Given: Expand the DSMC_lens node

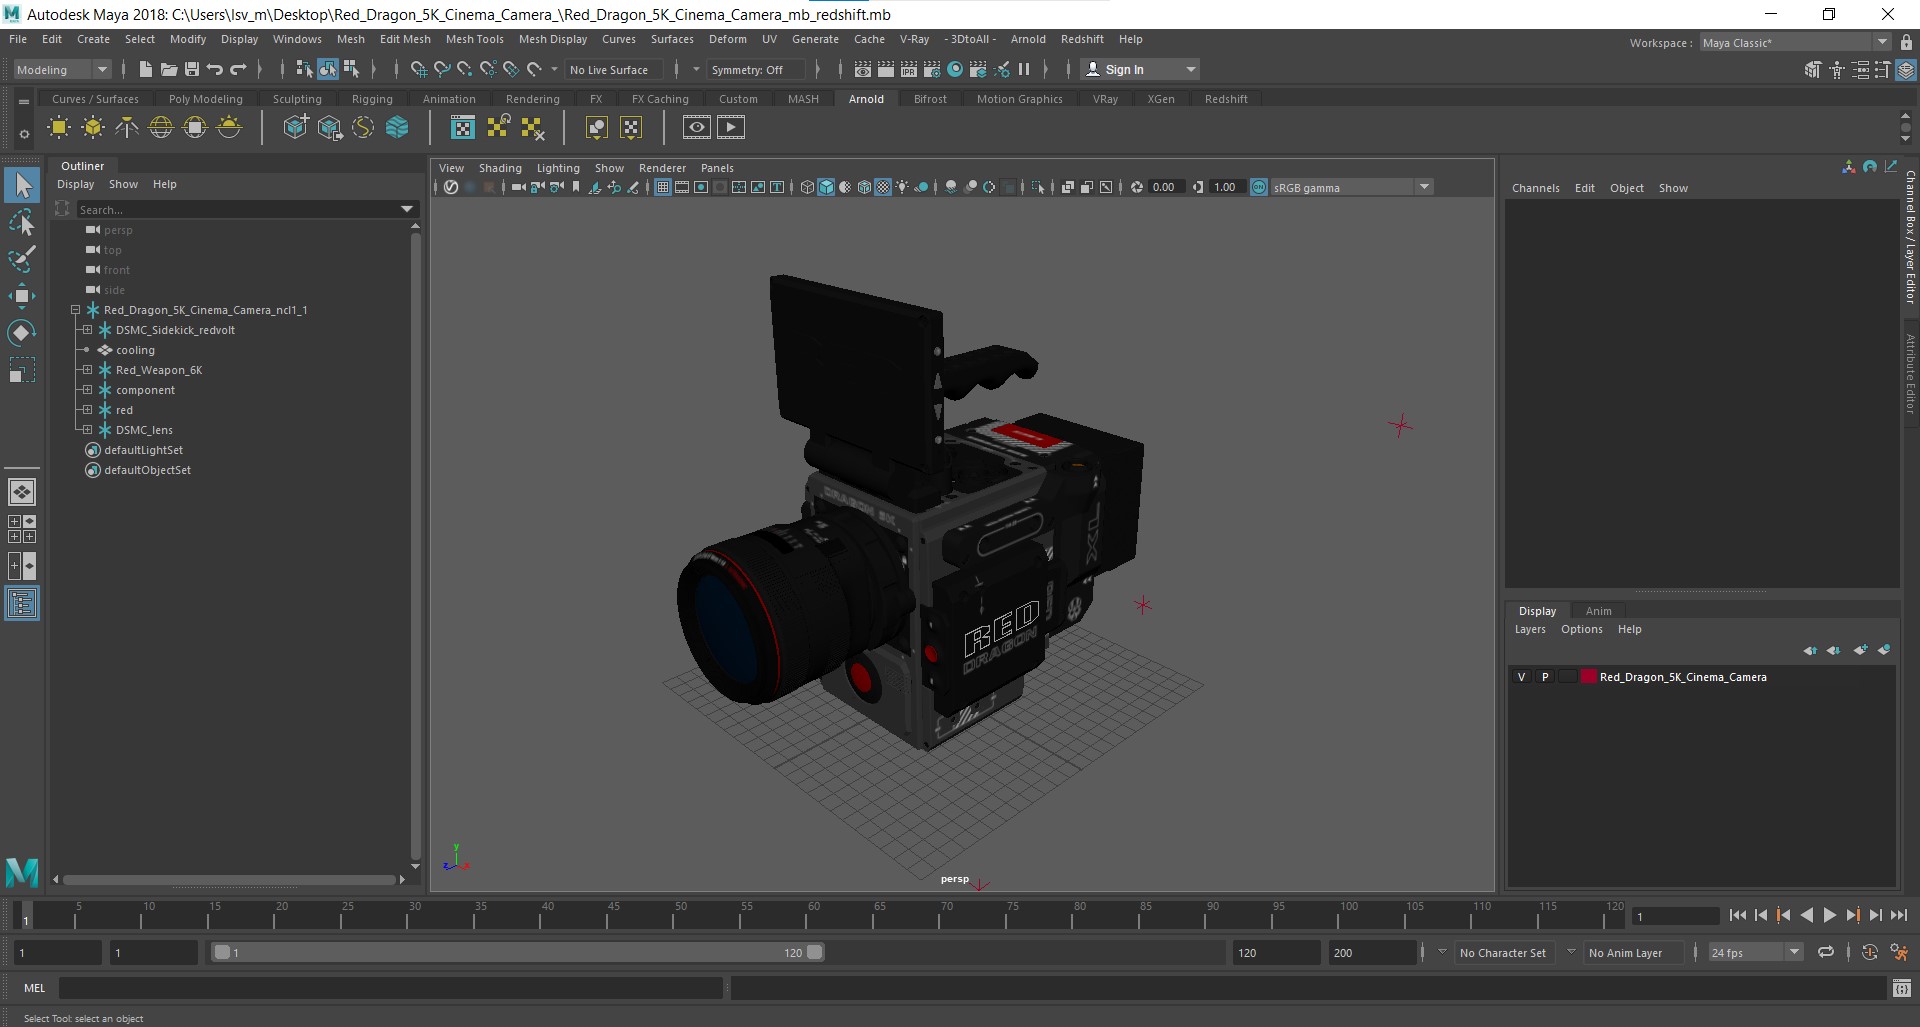Looking at the screenshot, I should pos(87,430).
